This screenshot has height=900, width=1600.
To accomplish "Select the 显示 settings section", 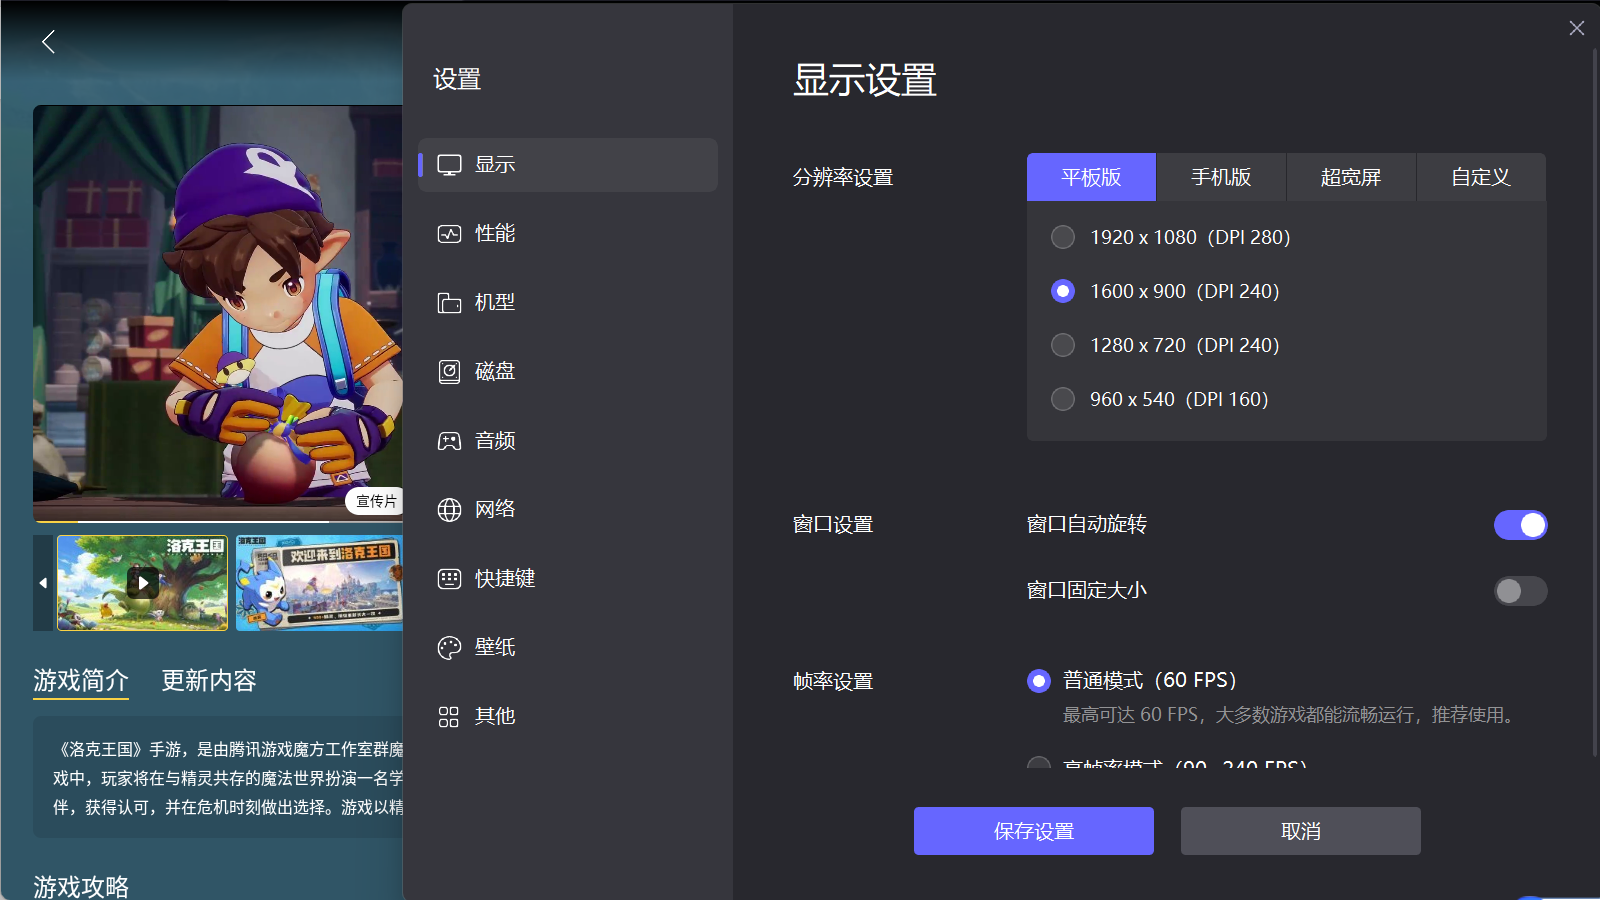I will (x=568, y=165).
